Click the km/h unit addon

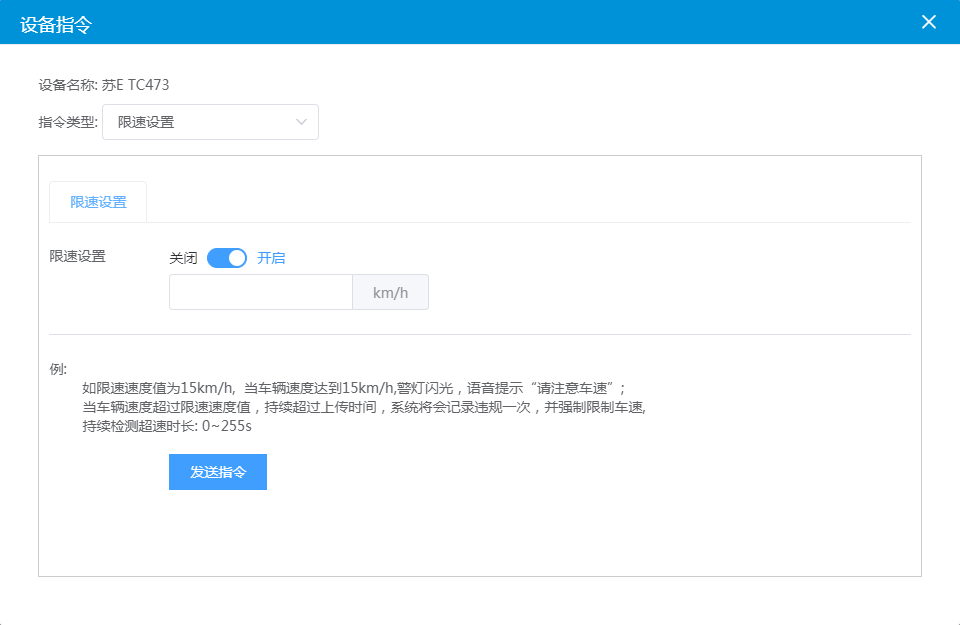[x=390, y=292]
